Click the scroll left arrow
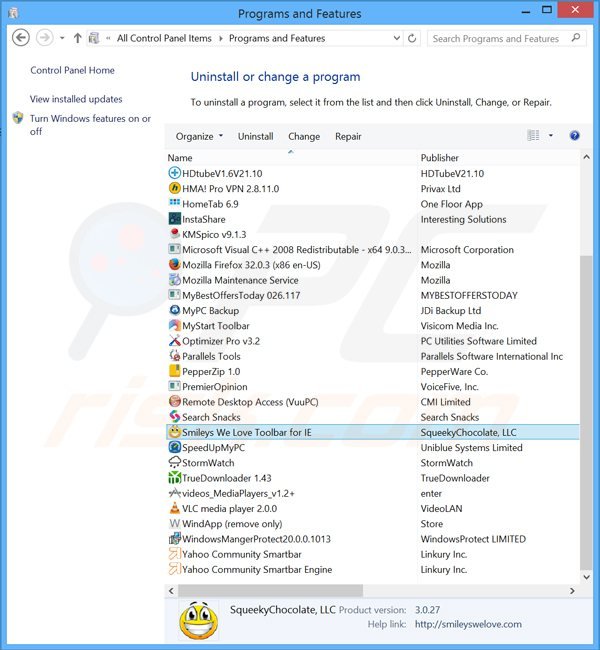 [x=171, y=591]
